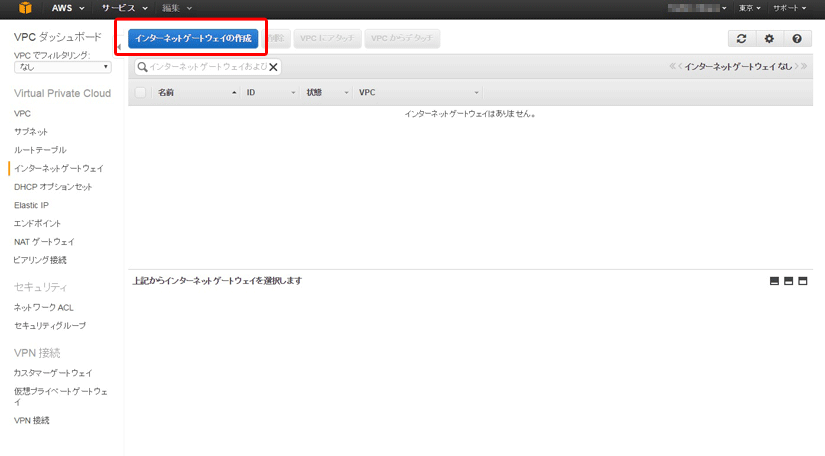
Task: Open the VPC filter dropdown set to なし
Action: click(x=63, y=67)
